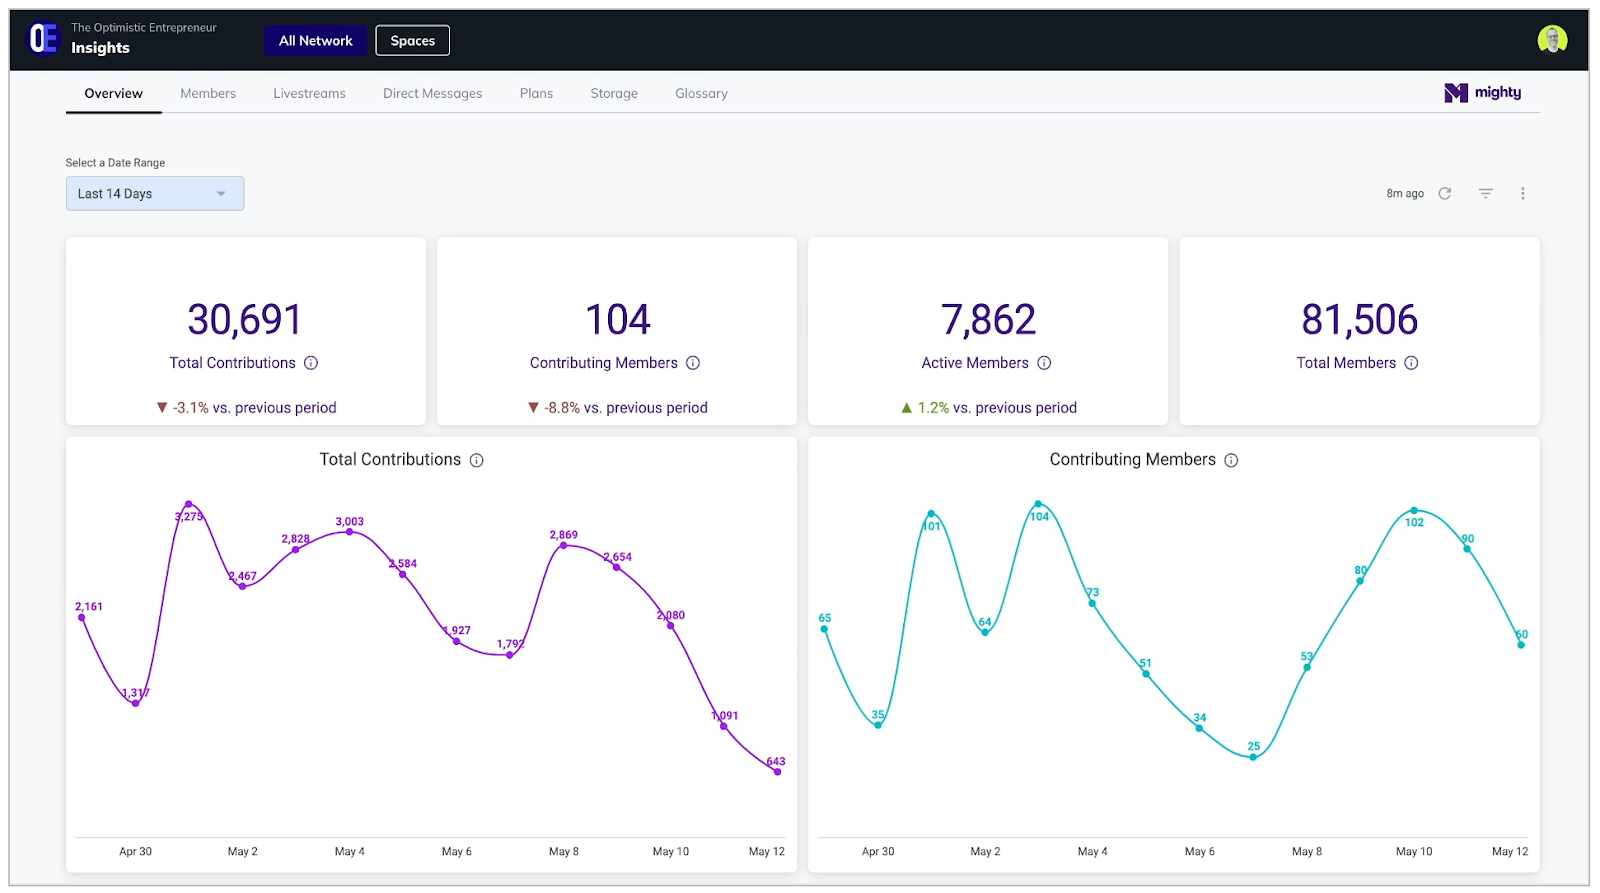This screenshot has height=893, width=1600.
Task: Click the 53 data point on members chart
Action: [1307, 667]
